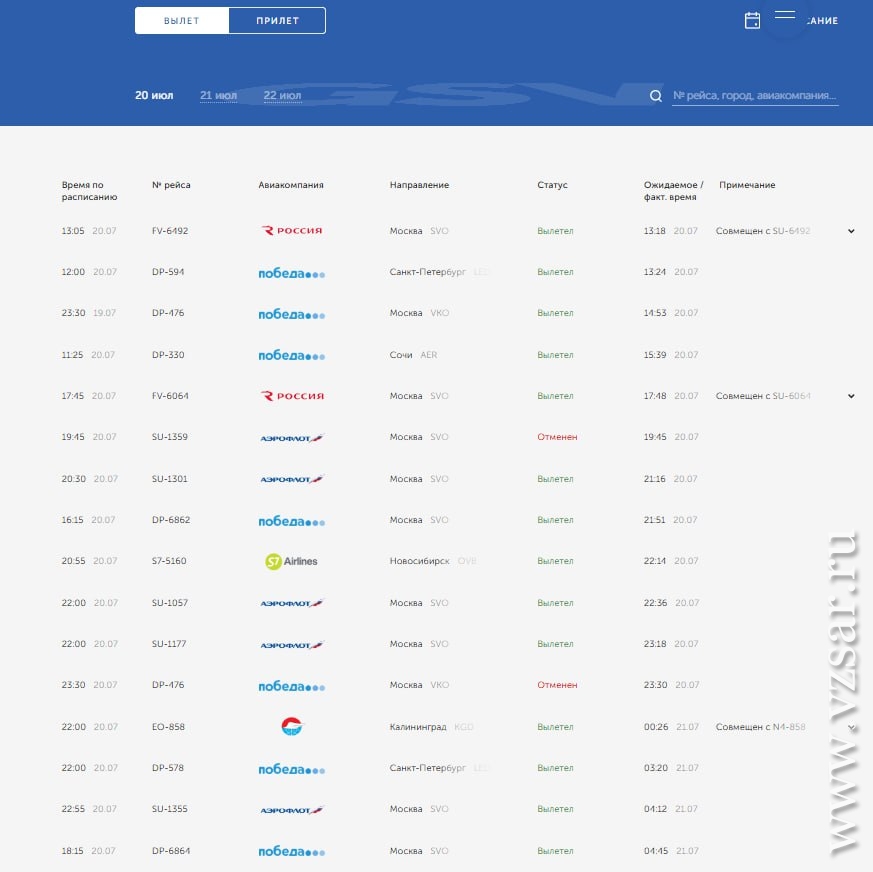Focus the flight number search field
This screenshot has width=873, height=872.
[x=755, y=96]
